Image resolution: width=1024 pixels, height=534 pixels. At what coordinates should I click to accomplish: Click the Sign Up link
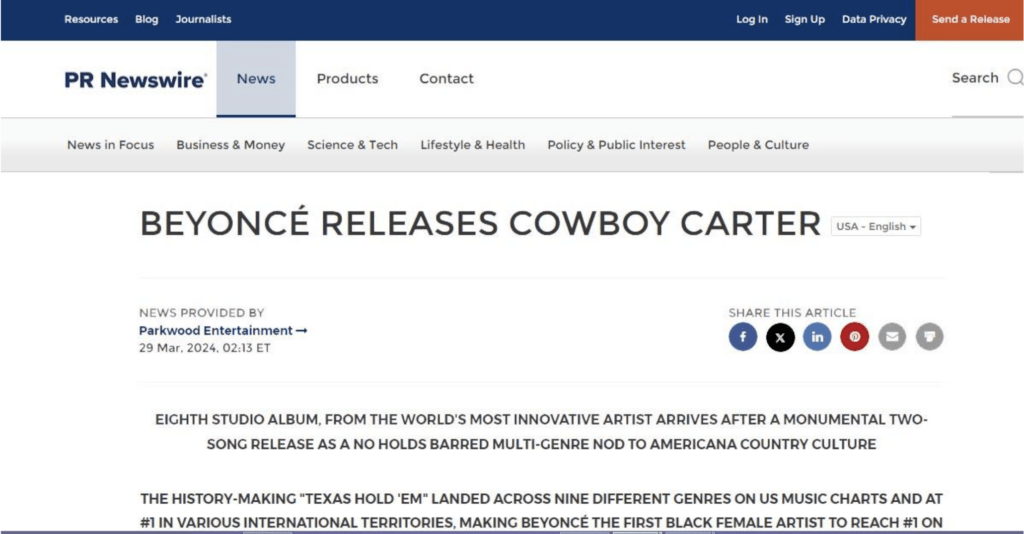point(805,20)
